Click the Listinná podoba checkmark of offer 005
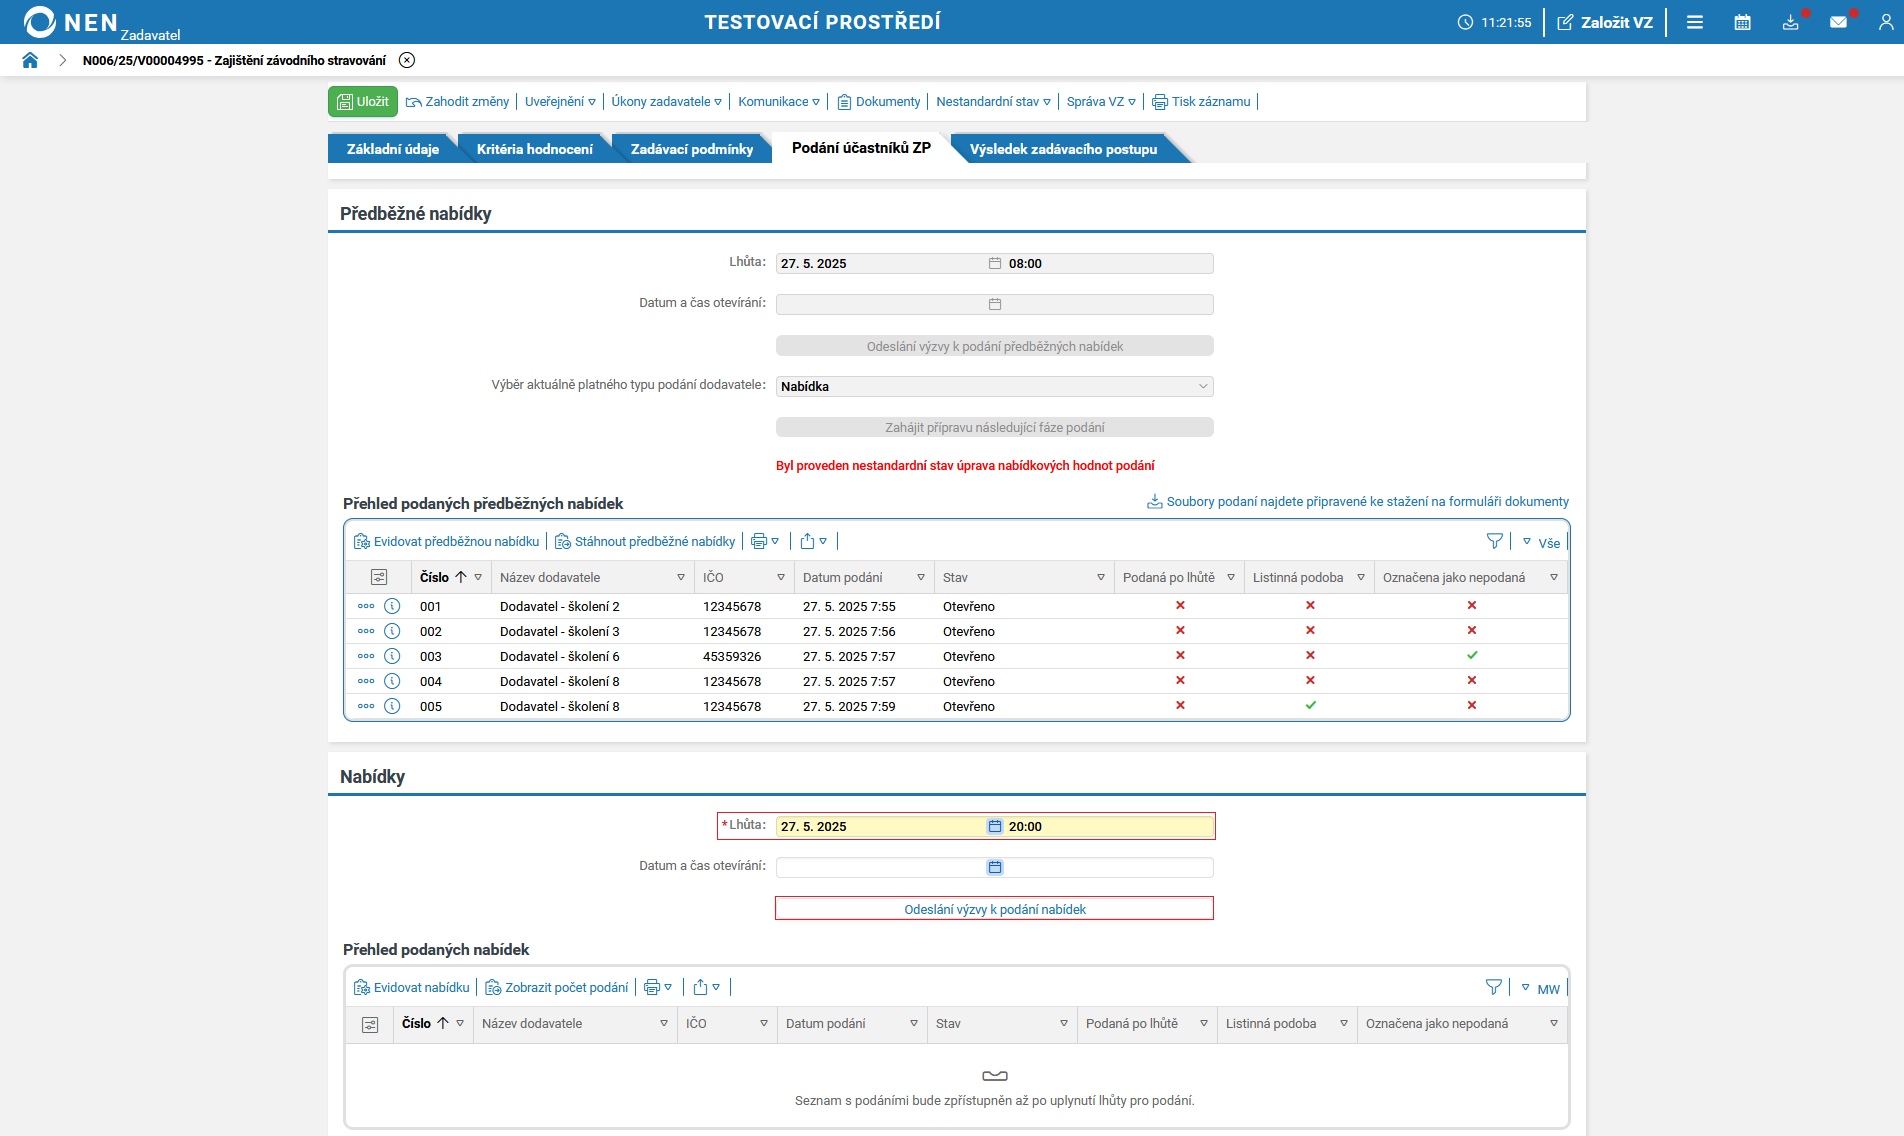The width and height of the screenshot is (1904, 1136). [1311, 706]
